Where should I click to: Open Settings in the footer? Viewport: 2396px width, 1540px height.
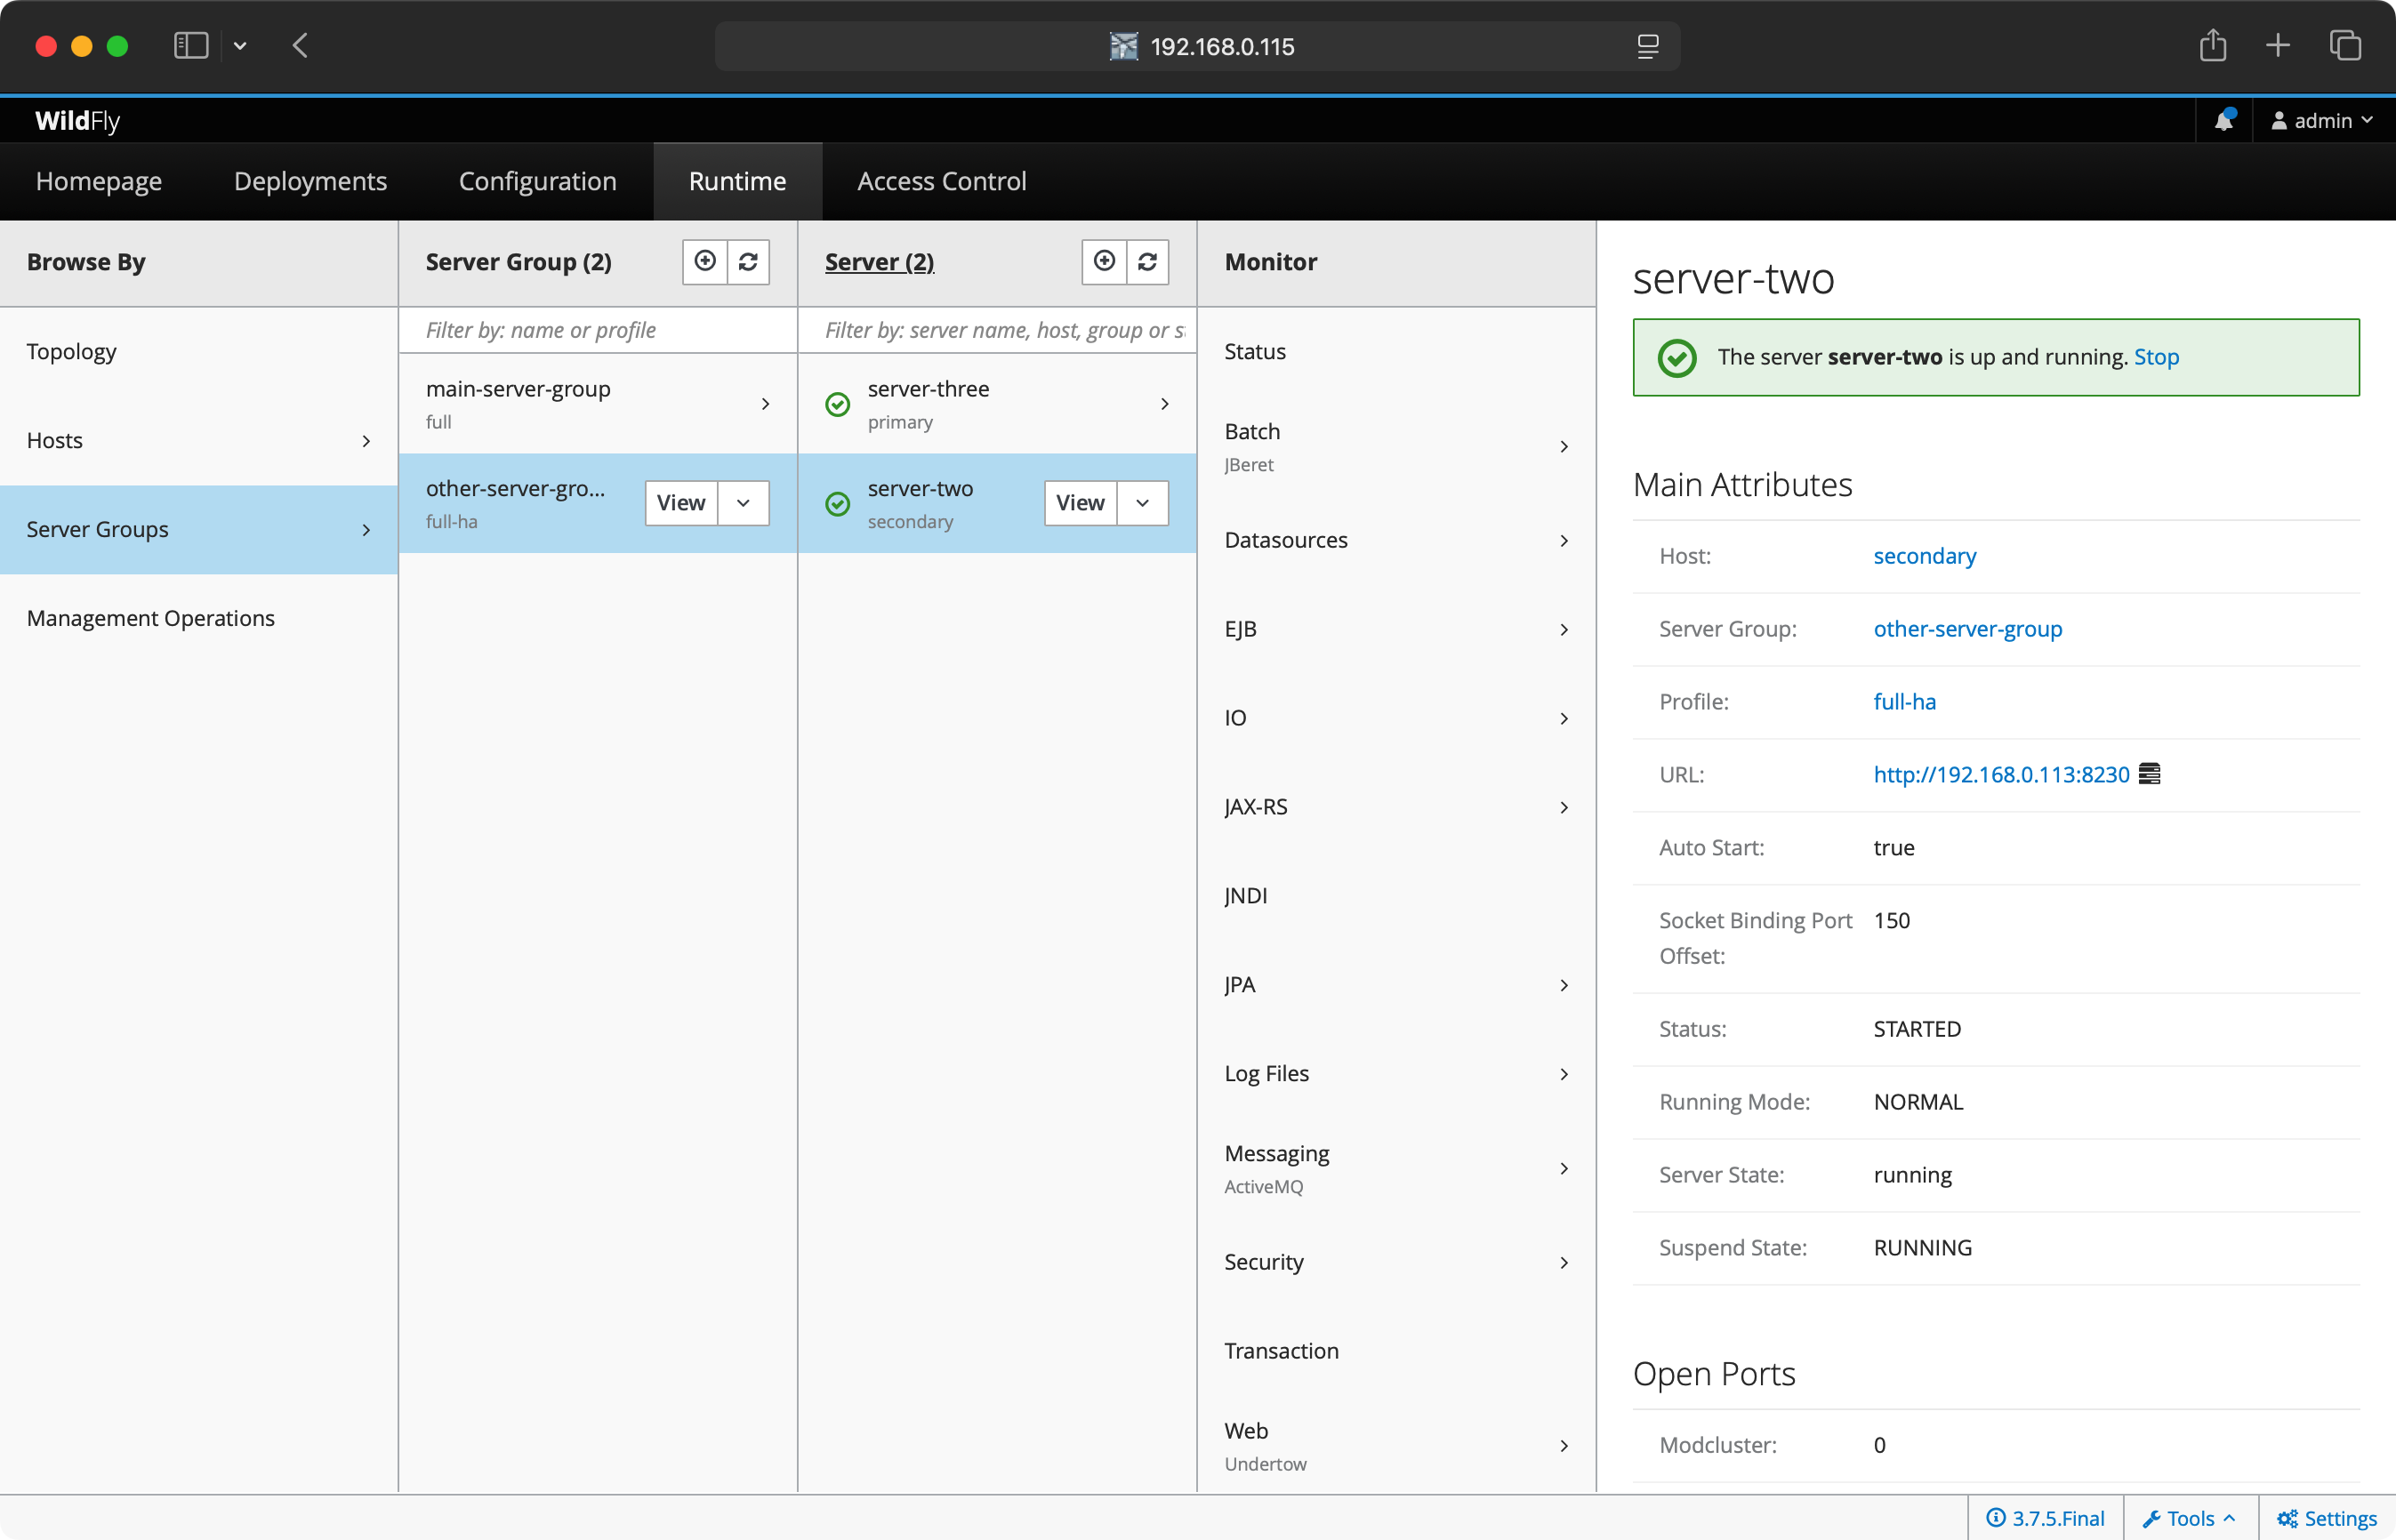pos(2327,1518)
